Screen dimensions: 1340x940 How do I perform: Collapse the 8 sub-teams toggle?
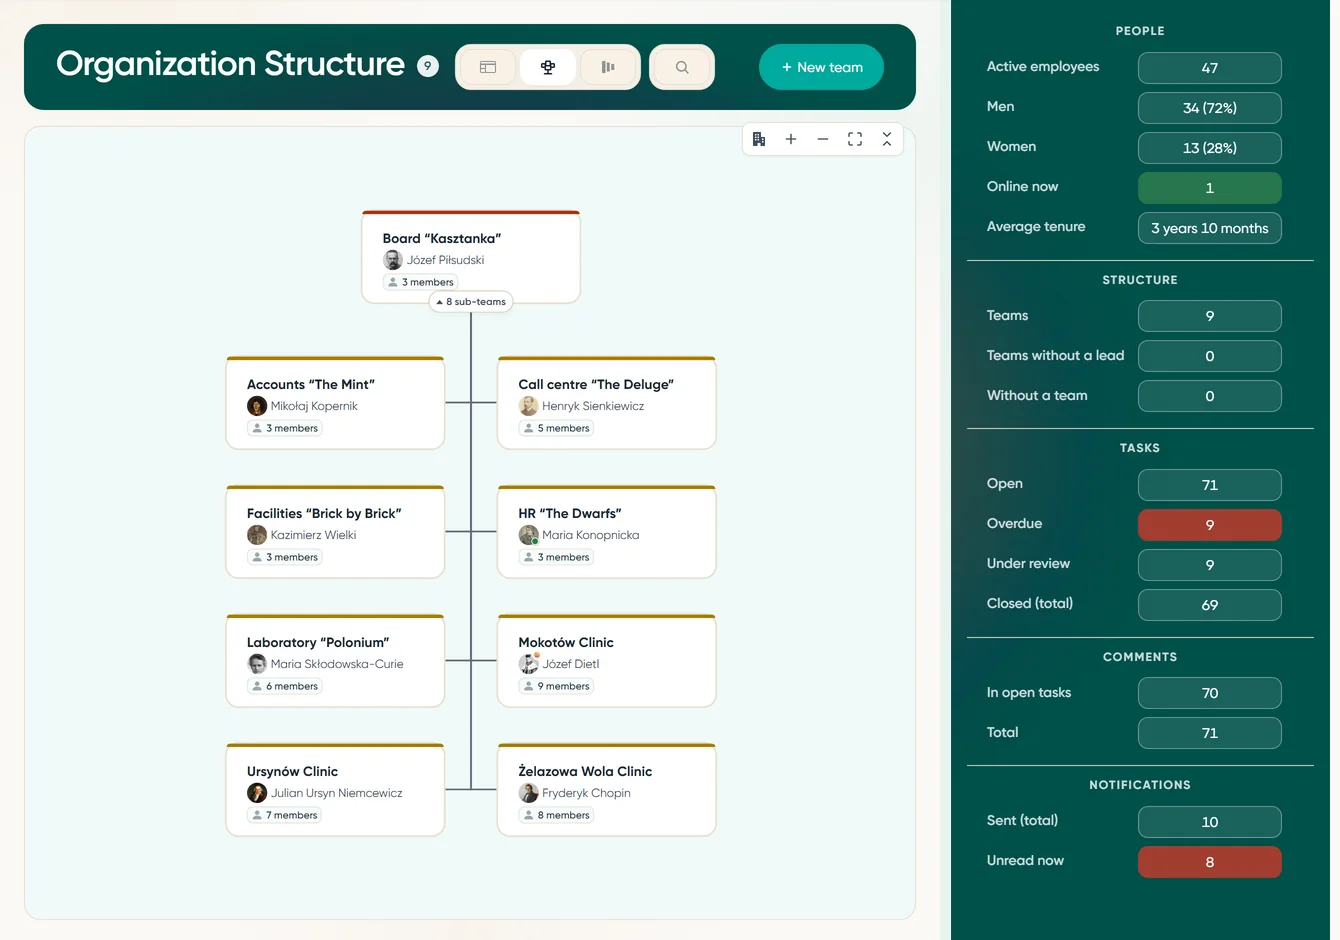471,302
